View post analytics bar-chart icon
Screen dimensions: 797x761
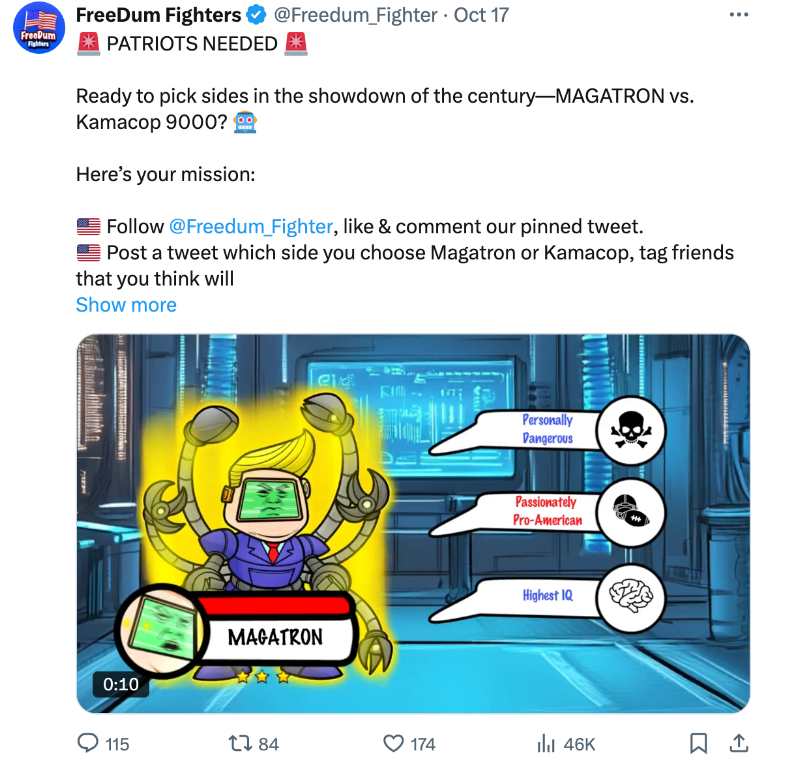coord(546,743)
